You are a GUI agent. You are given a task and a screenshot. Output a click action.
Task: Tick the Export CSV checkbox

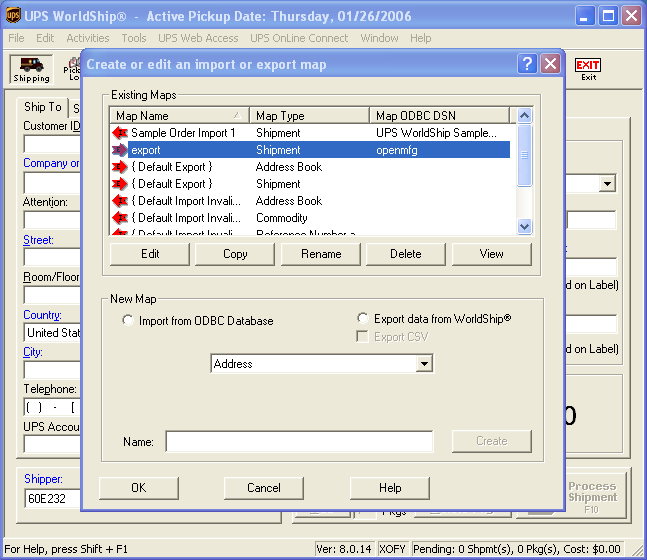click(362, 337)
